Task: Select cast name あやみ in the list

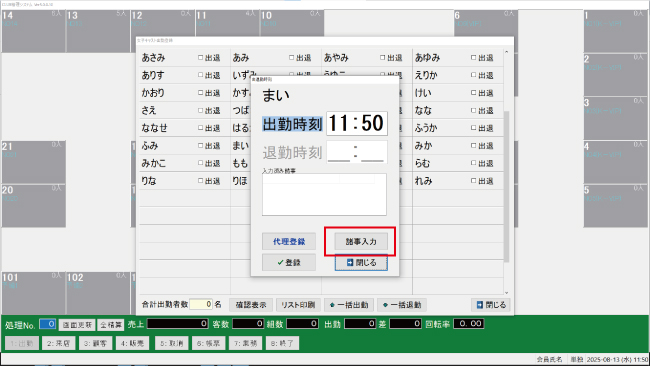Action: tap(336, 58)
